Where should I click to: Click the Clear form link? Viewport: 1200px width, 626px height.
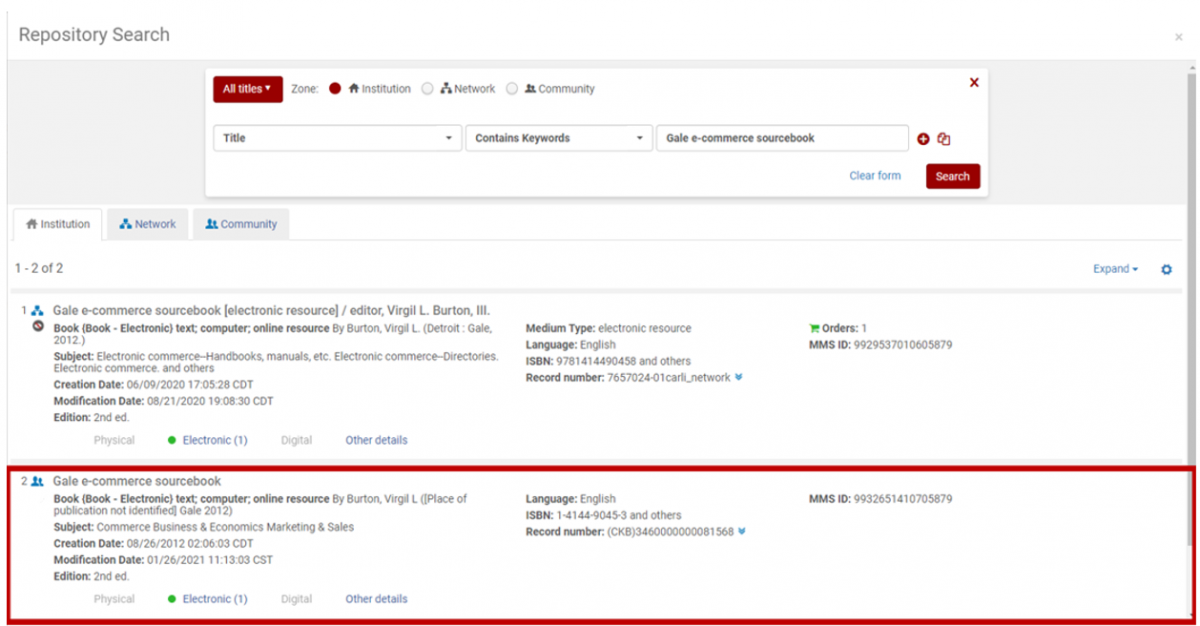874,176
